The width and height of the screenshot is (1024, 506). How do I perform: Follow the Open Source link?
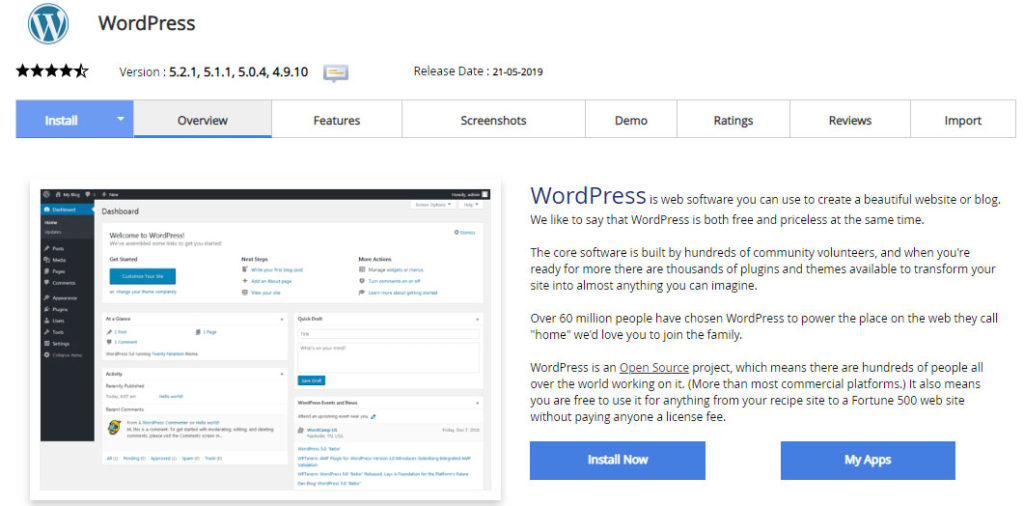tap(654, 367)
